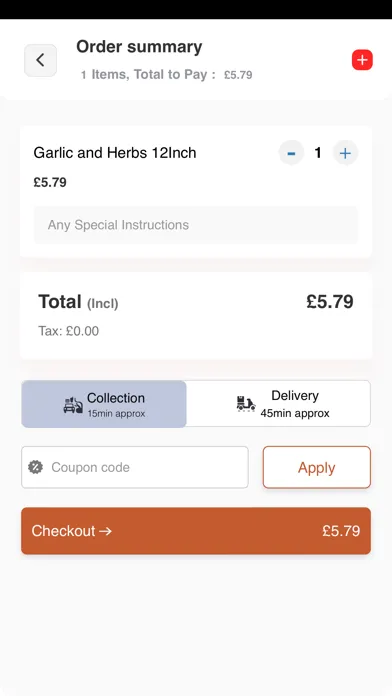
Task: Switch to Delivery 45min approx option
Action: 278,403
